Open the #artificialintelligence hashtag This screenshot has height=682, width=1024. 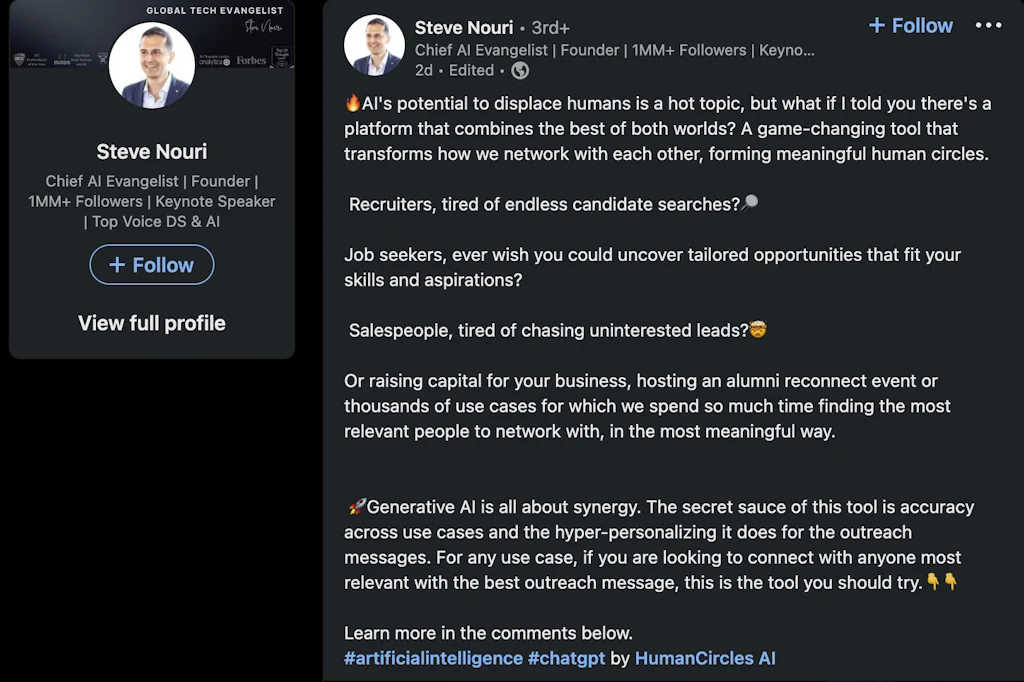coord(430,658)
